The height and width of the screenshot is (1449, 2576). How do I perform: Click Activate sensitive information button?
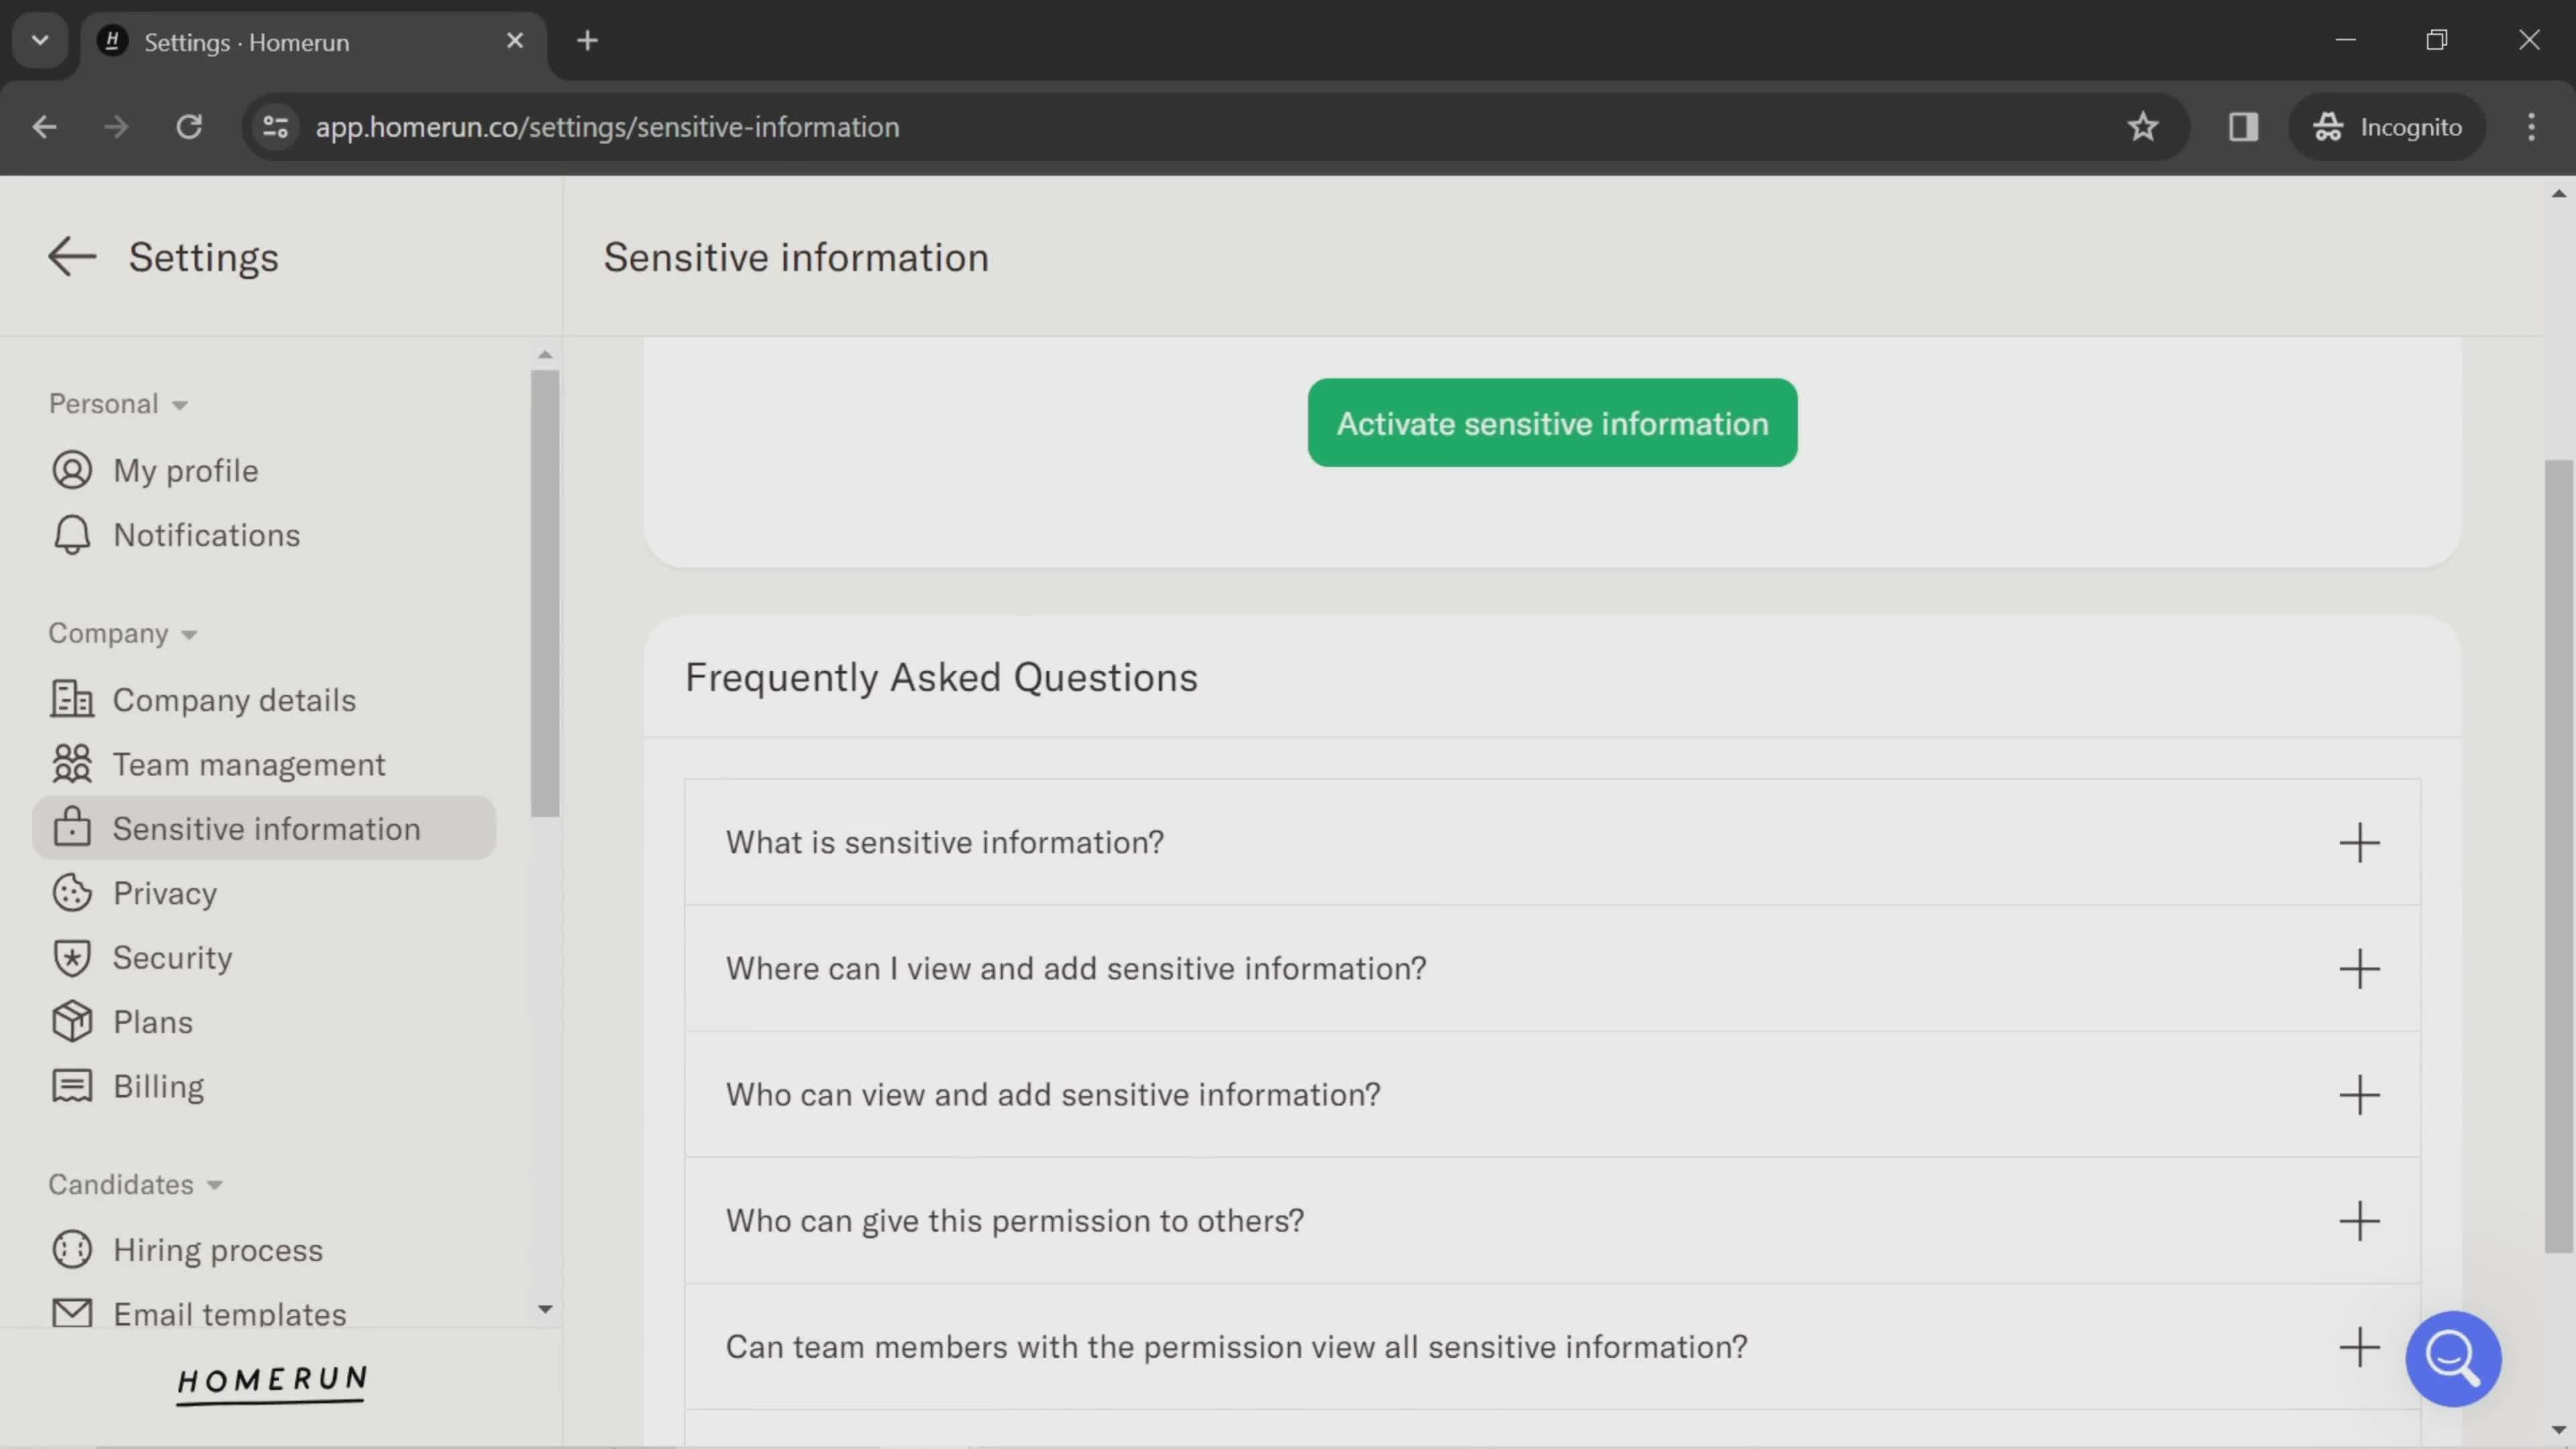point(1552,423)
